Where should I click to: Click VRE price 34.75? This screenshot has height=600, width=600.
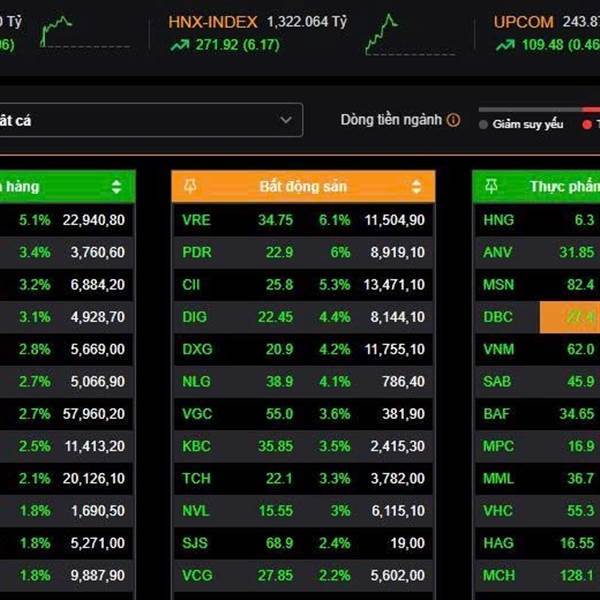point(275,220)
